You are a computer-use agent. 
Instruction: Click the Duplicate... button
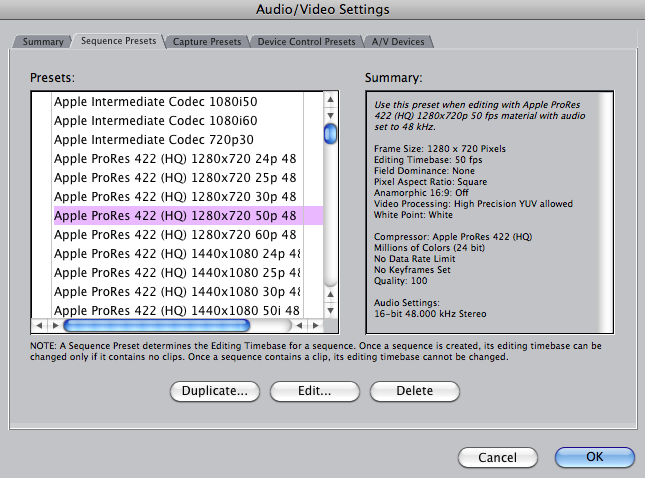pos(215,391)
